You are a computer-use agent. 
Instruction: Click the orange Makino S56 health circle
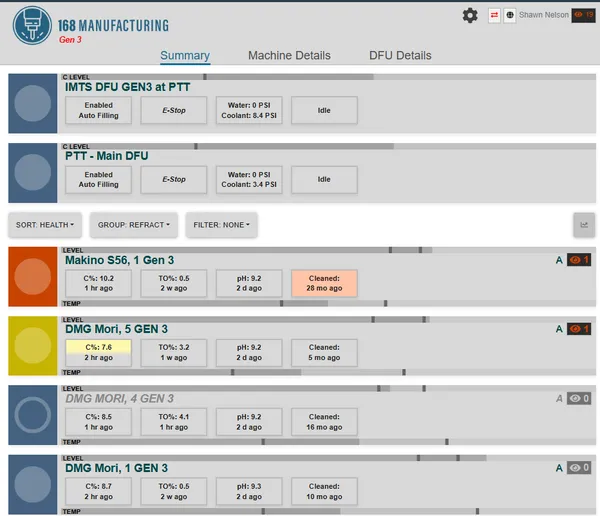33,276
